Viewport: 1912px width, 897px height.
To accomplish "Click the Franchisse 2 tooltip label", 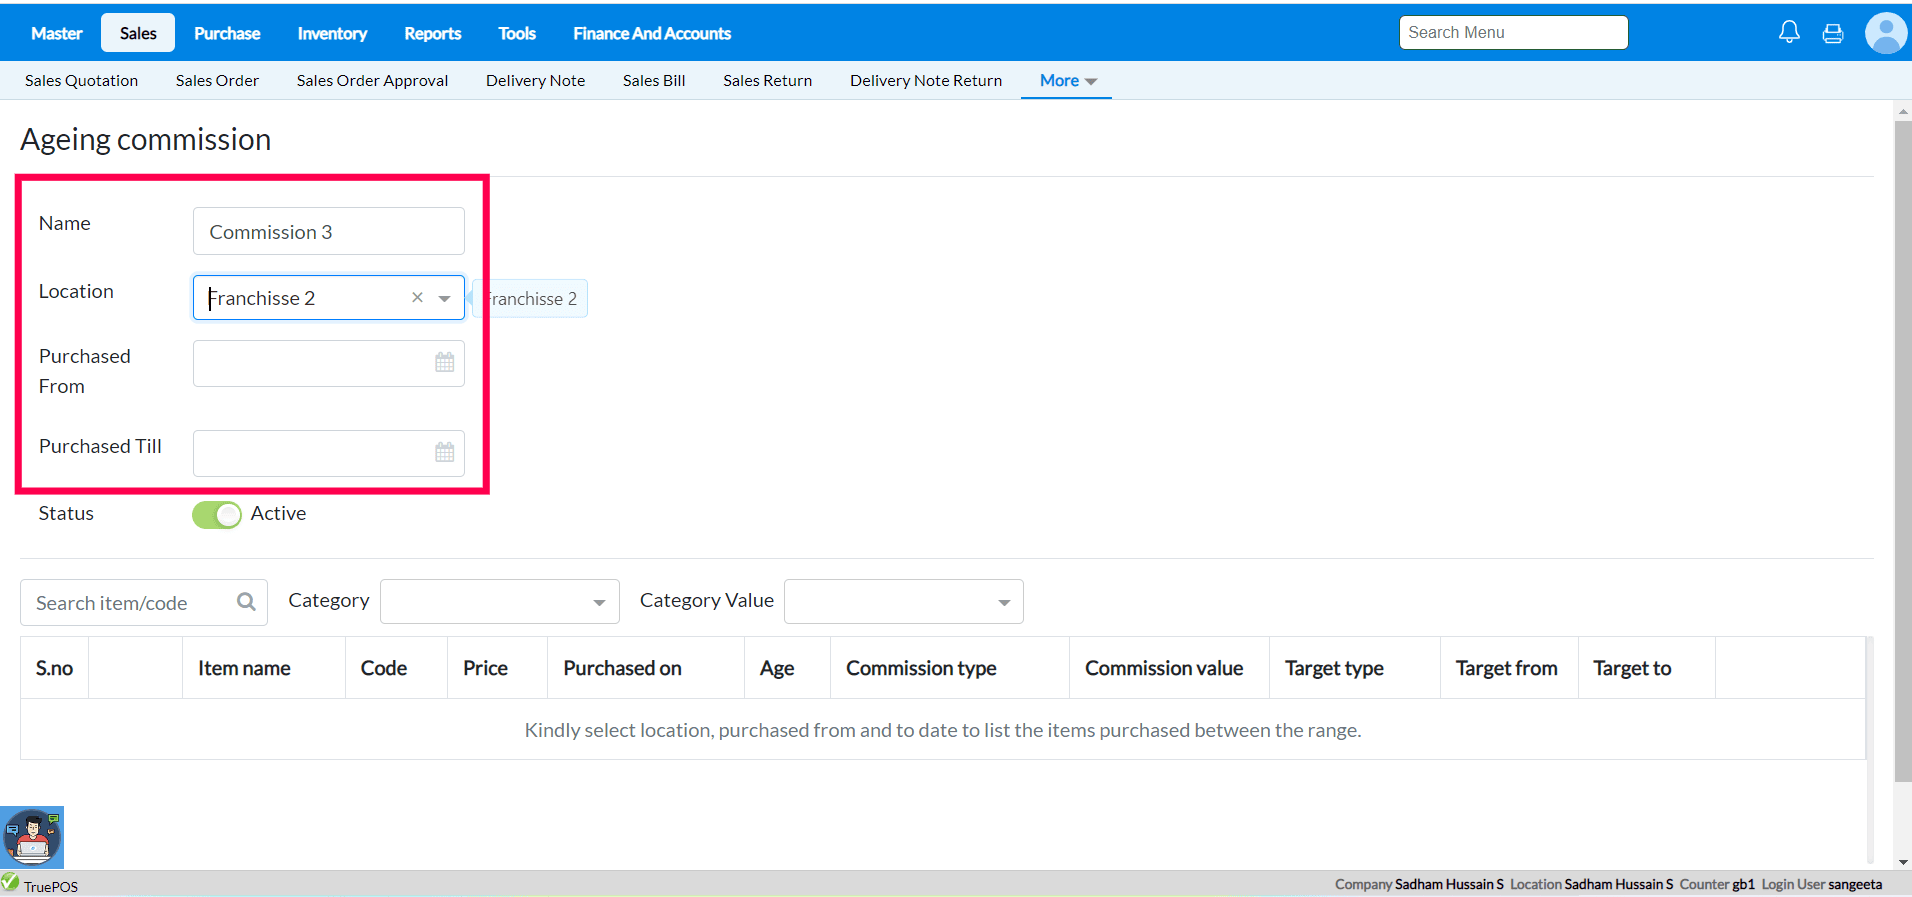I will (x=530, y=298).
